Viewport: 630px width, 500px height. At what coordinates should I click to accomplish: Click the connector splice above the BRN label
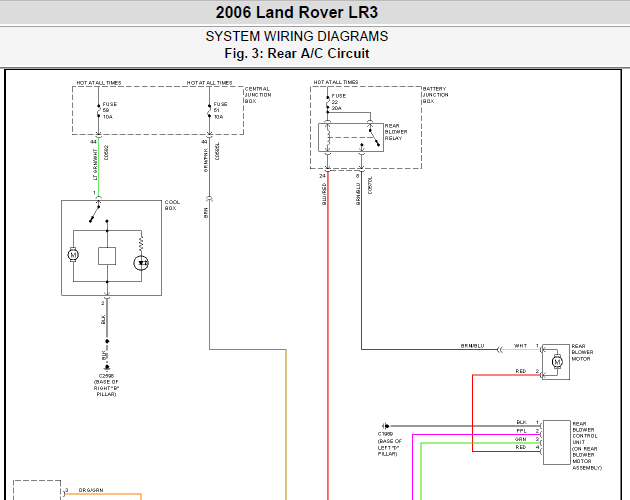tap(209, 199)
